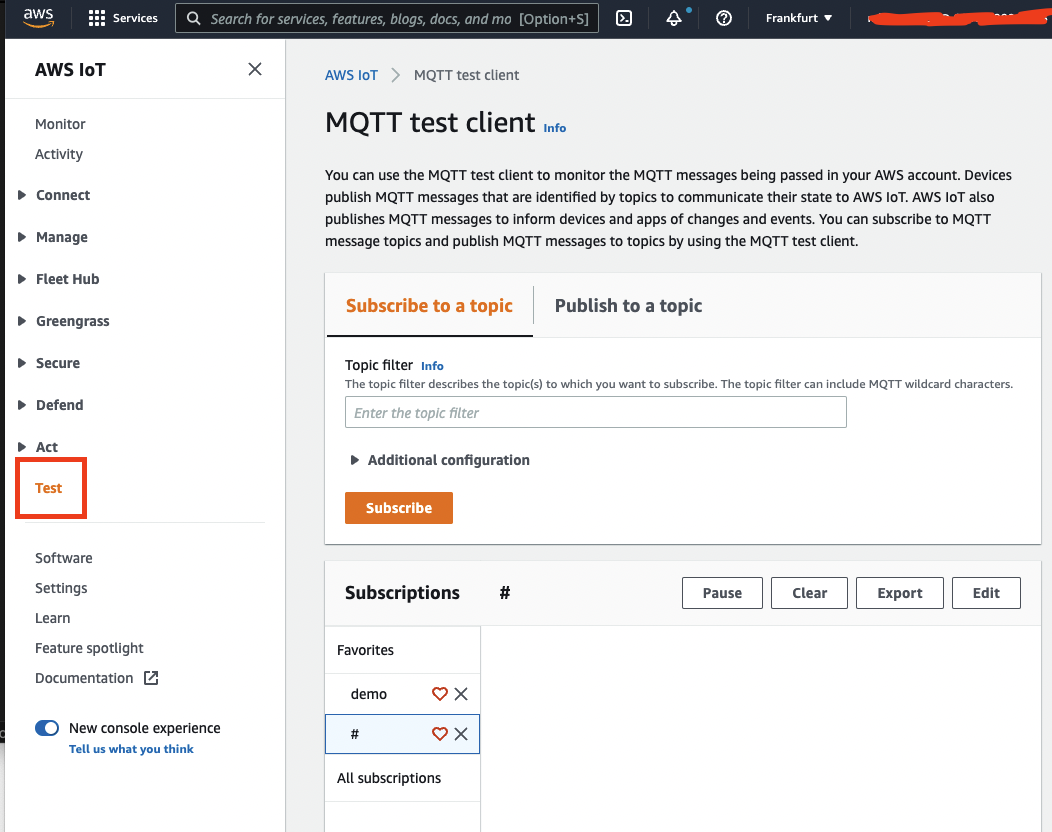The width and height of the screenshot is (1052, 832).
Task: Open Documentation external link icon
Action: tap(151, 678)
